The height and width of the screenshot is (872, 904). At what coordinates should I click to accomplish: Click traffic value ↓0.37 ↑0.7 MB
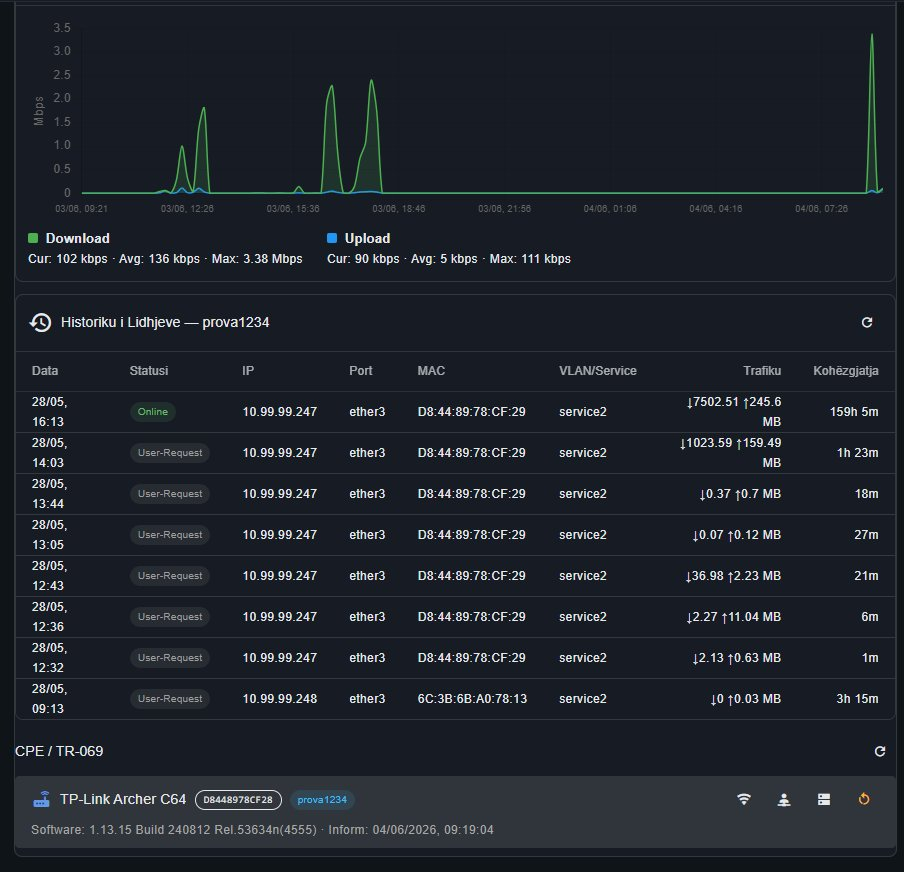point(740,494)
